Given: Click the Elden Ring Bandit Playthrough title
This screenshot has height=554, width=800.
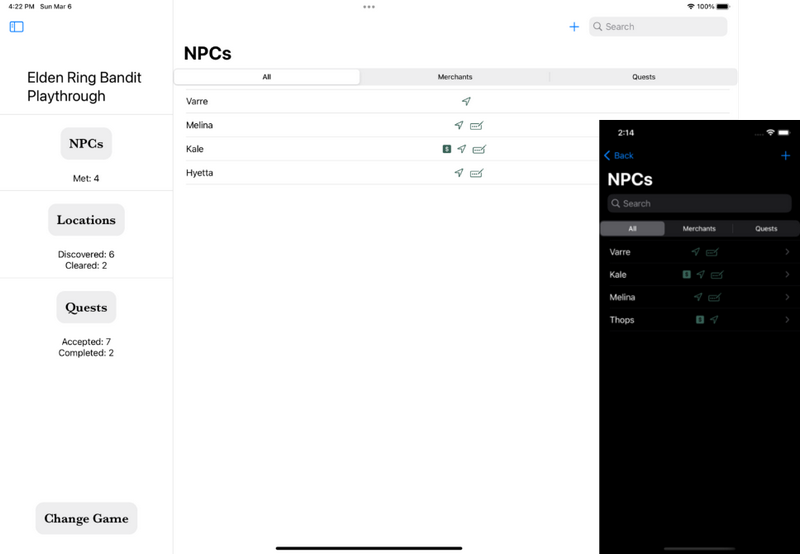Looking at the screenshot, I should [84, 87].
